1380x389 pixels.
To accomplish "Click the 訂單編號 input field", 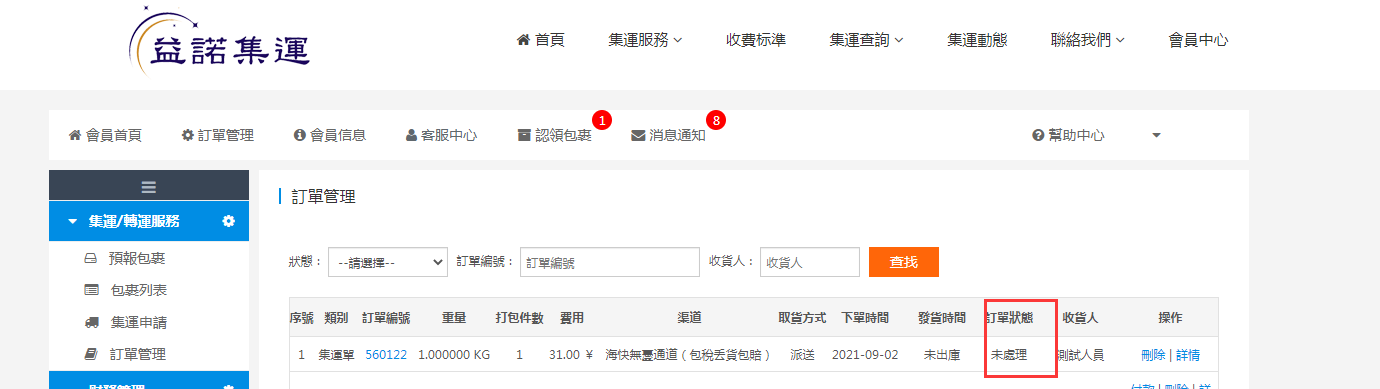I will pos(609,262).
